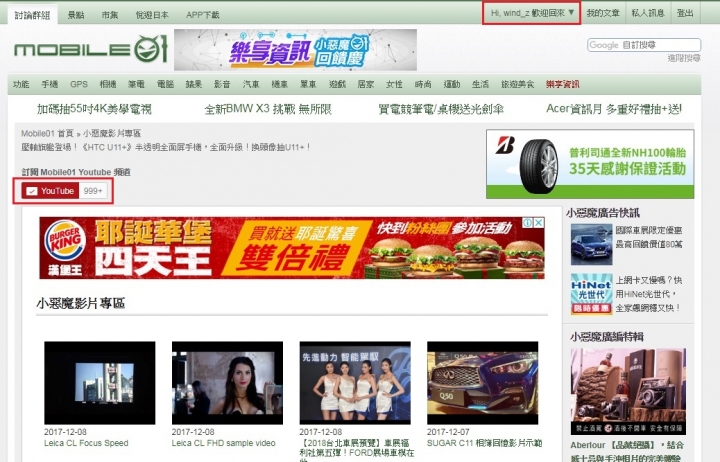Click the 樂享資訊 小惡魔回饋慶 banner
The height and width of the screenshot is (462, 720).
pyautogui.click(x=295, y=50)
